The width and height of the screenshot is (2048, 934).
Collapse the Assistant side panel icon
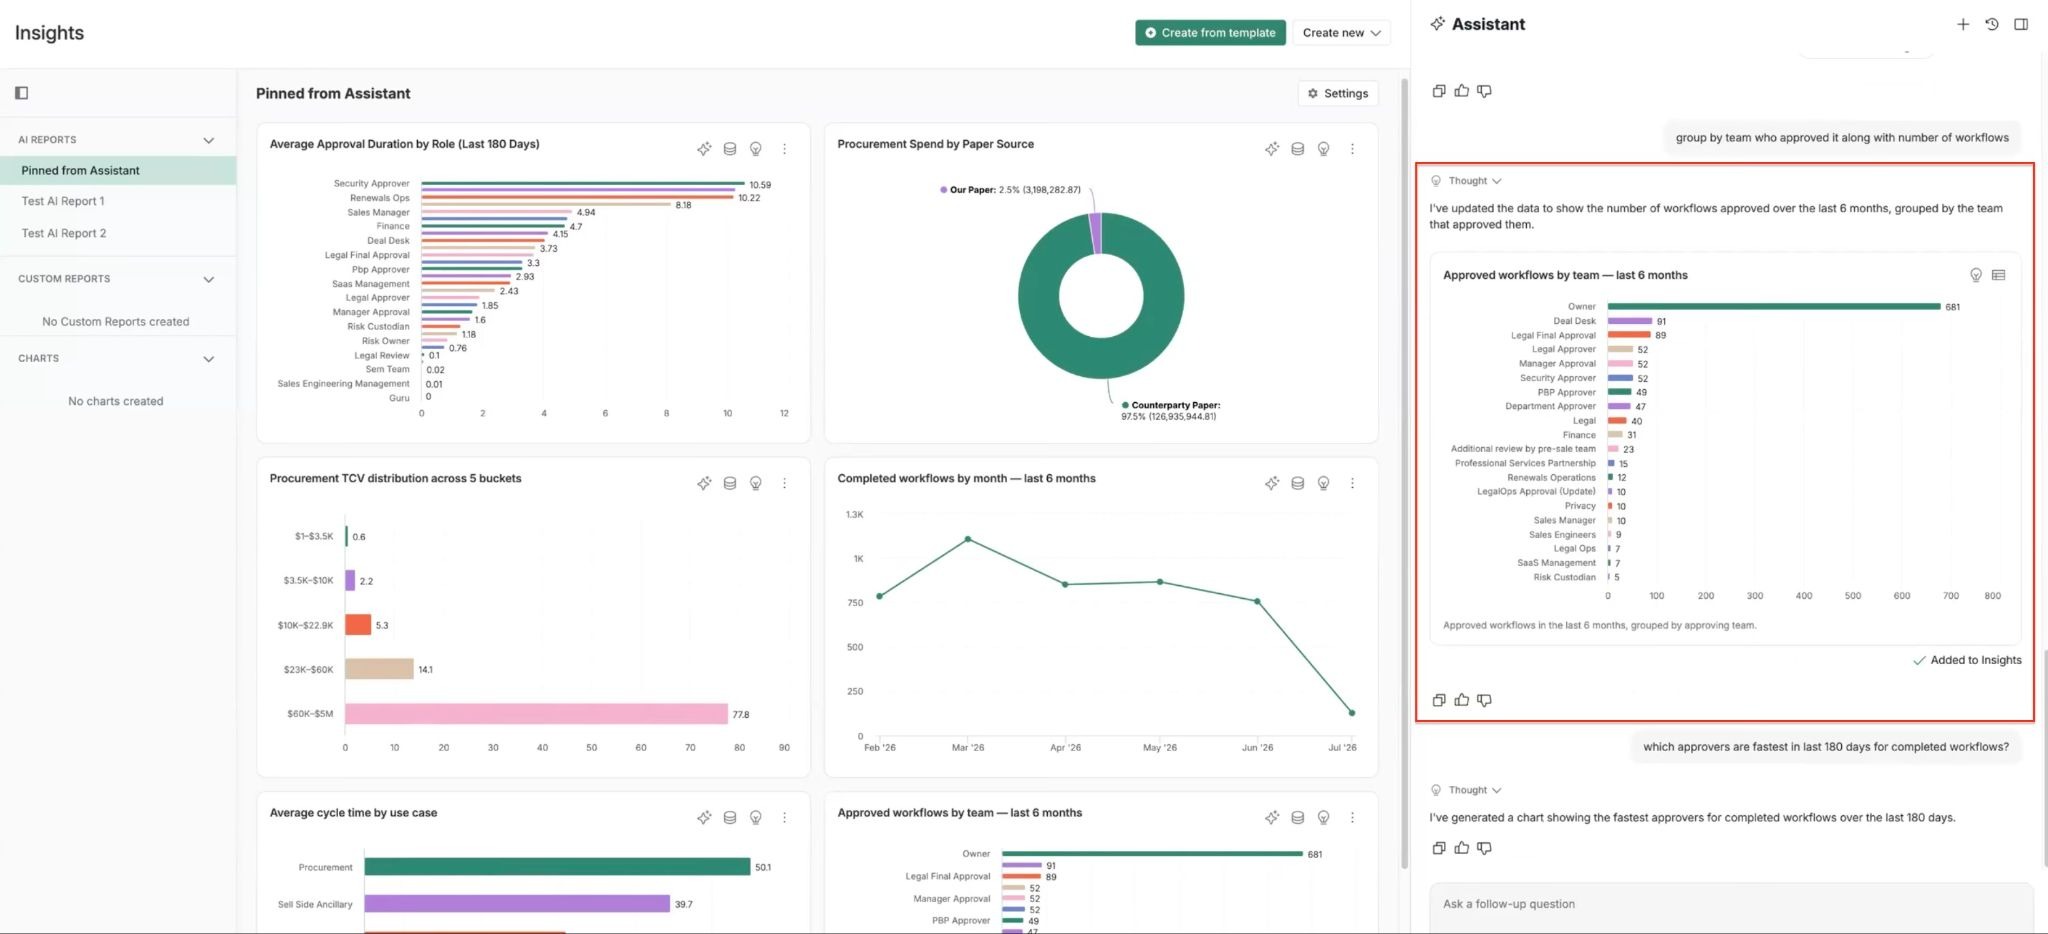2021,24
